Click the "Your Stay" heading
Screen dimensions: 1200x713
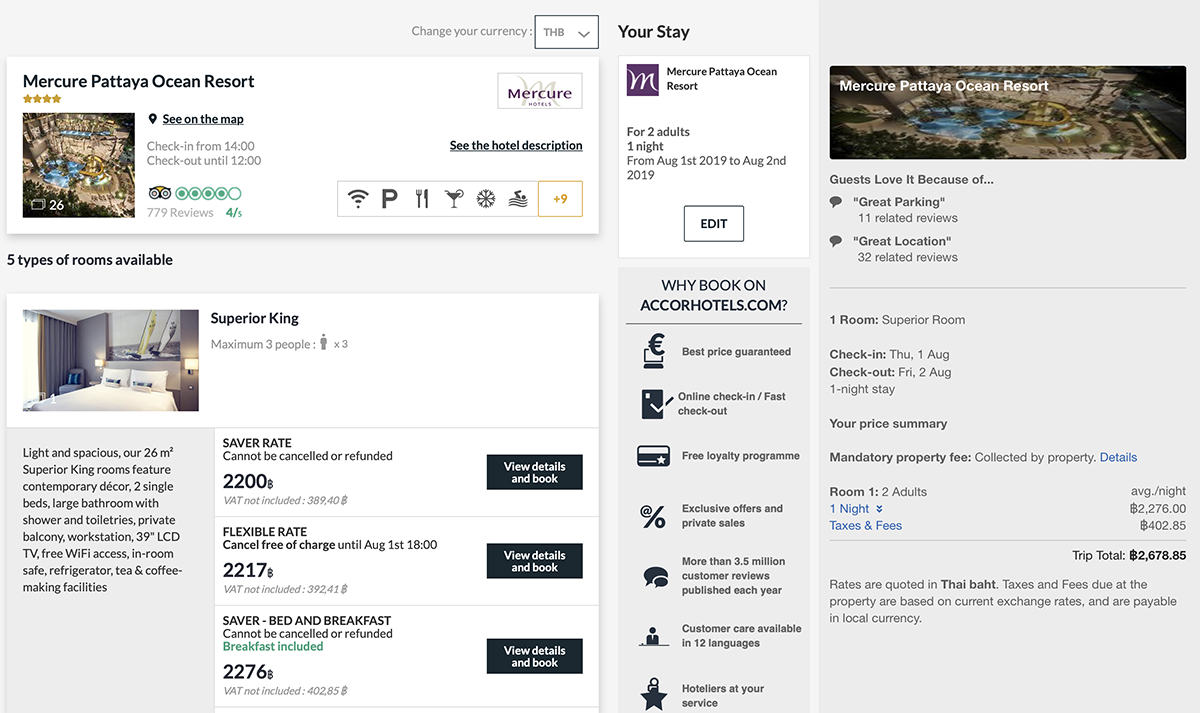click(654, 31)
